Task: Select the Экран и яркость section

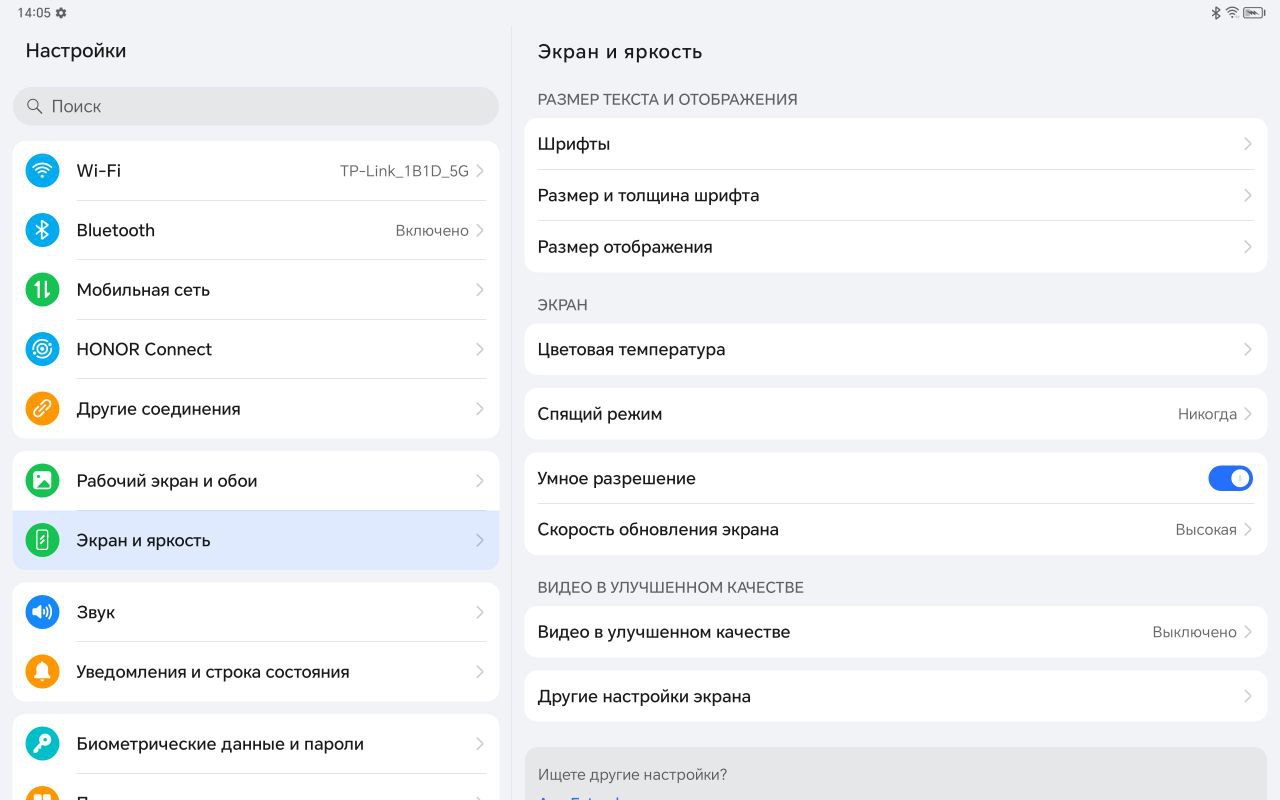Action: (x=256, y=540)
